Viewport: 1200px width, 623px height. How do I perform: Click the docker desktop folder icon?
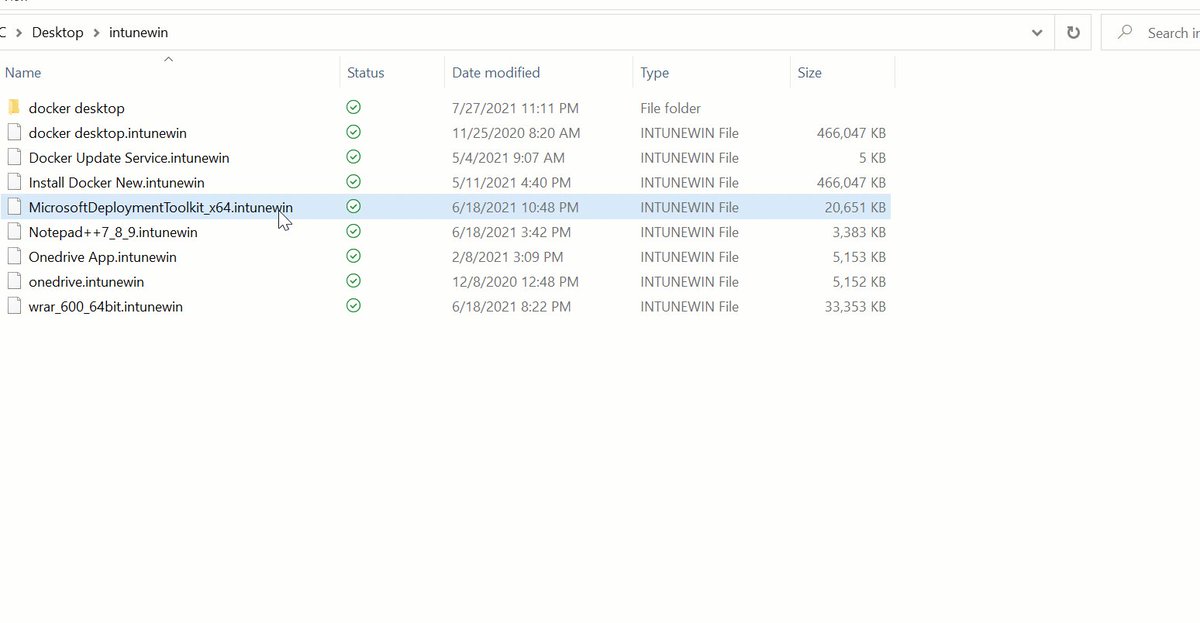pyautogui.click(x=14, y=107)
